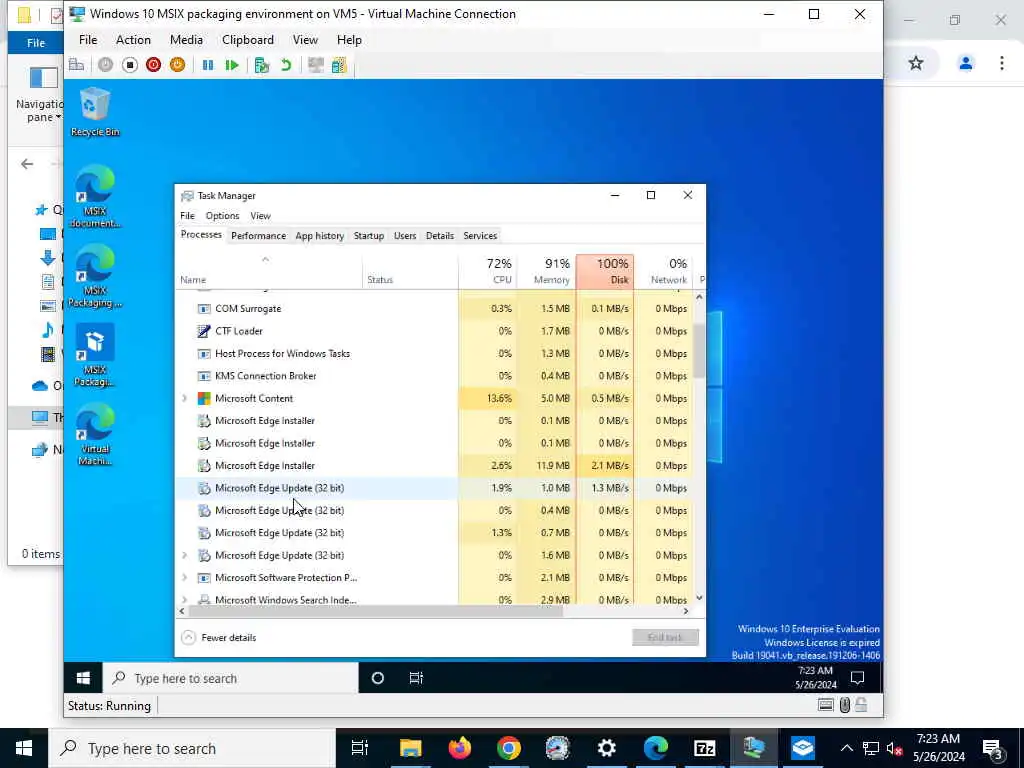The height and width of the screenshot is (768, 1024).
Task: Click the orange Save VM state icon
Action: coord(177,65)
